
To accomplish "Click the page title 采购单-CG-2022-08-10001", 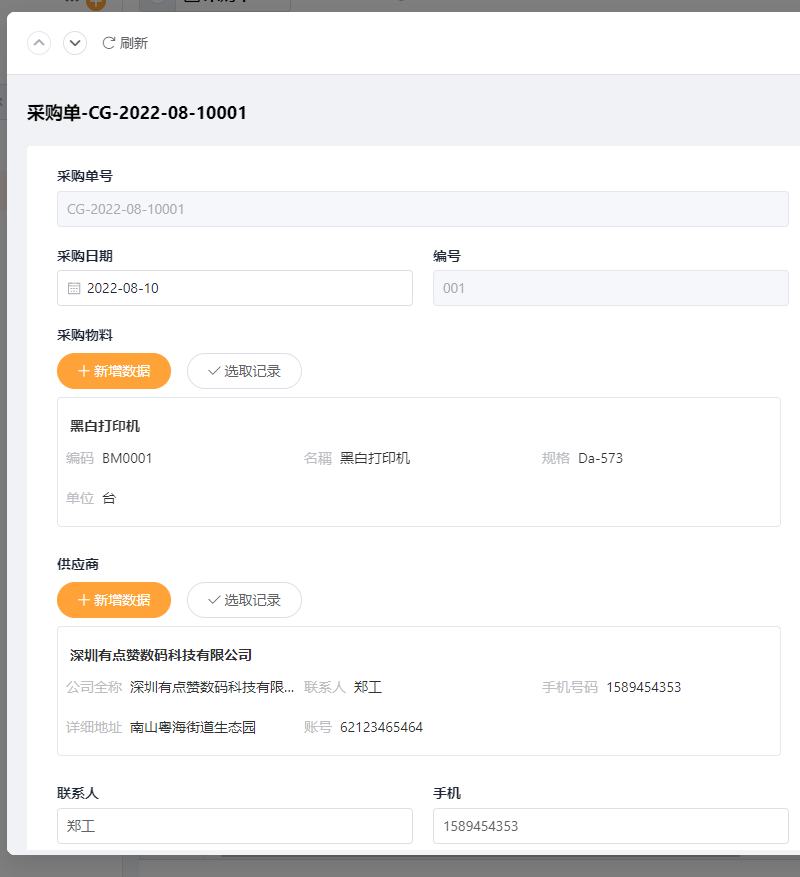I will [x=137, y=113].
